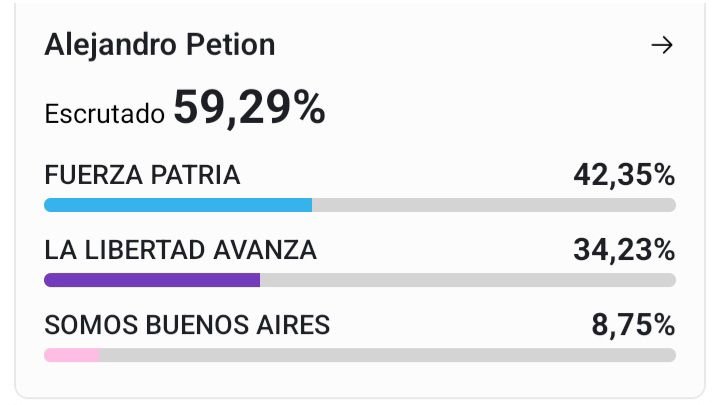
Task: Select the 59,29% counted figure
Action: coord(249,108)
